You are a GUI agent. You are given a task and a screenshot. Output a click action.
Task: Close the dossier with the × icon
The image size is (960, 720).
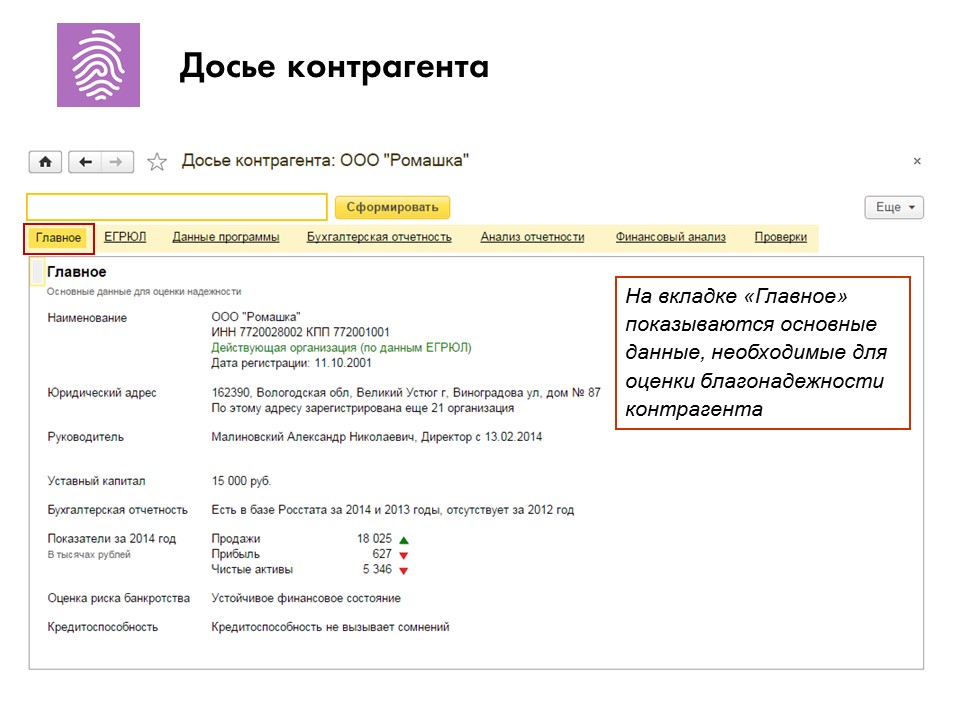click(x=917, y=161)
